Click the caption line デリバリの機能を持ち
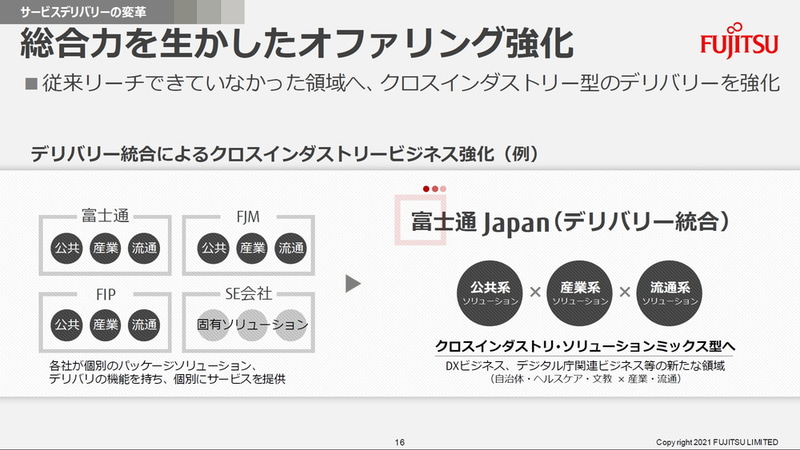Image resolution: width=800 pixels, height=450 pixels. (167, 379)
